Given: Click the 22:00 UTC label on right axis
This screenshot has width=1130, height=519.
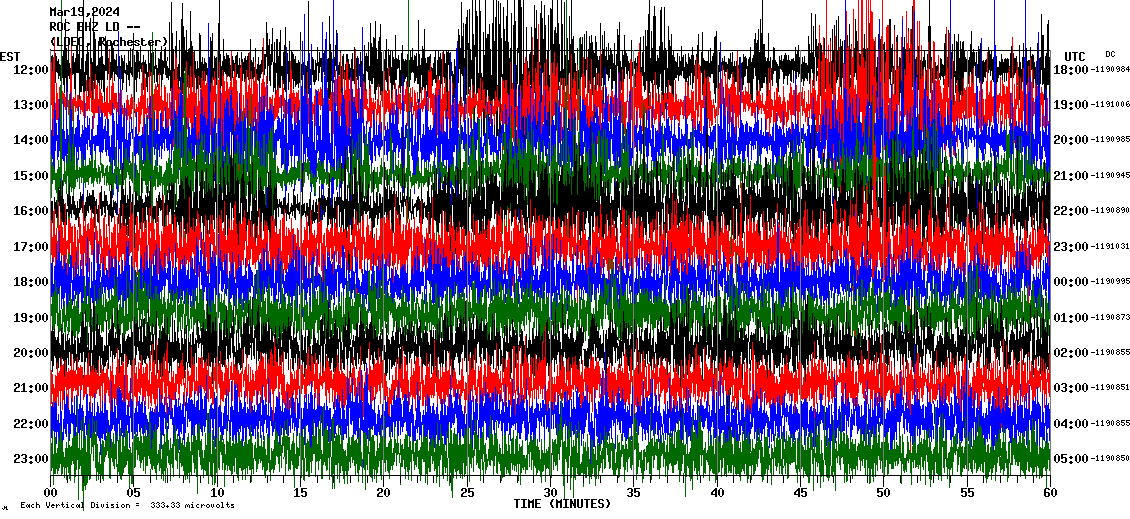Looking at the screenshot, I should 1070,210.
